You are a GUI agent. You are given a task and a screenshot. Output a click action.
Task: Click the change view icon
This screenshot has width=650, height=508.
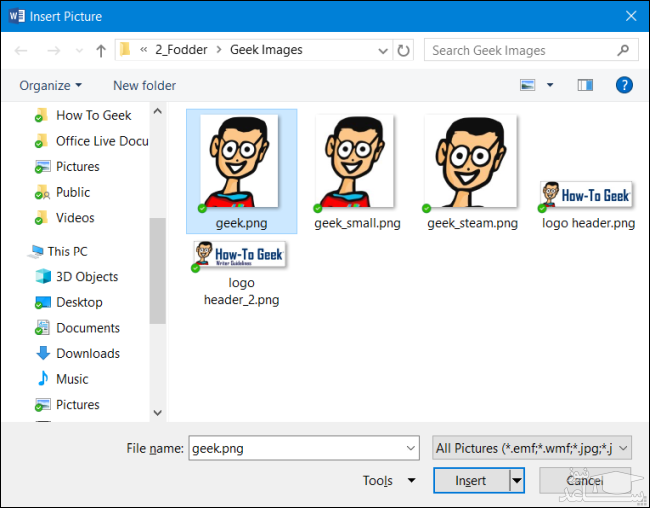528,86
